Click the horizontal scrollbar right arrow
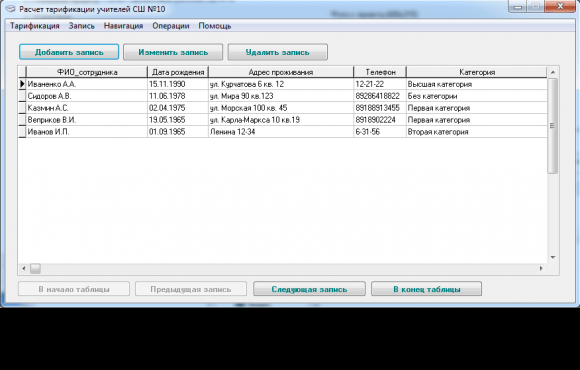This screenshot has height=370, width=580. pos(541,268)
